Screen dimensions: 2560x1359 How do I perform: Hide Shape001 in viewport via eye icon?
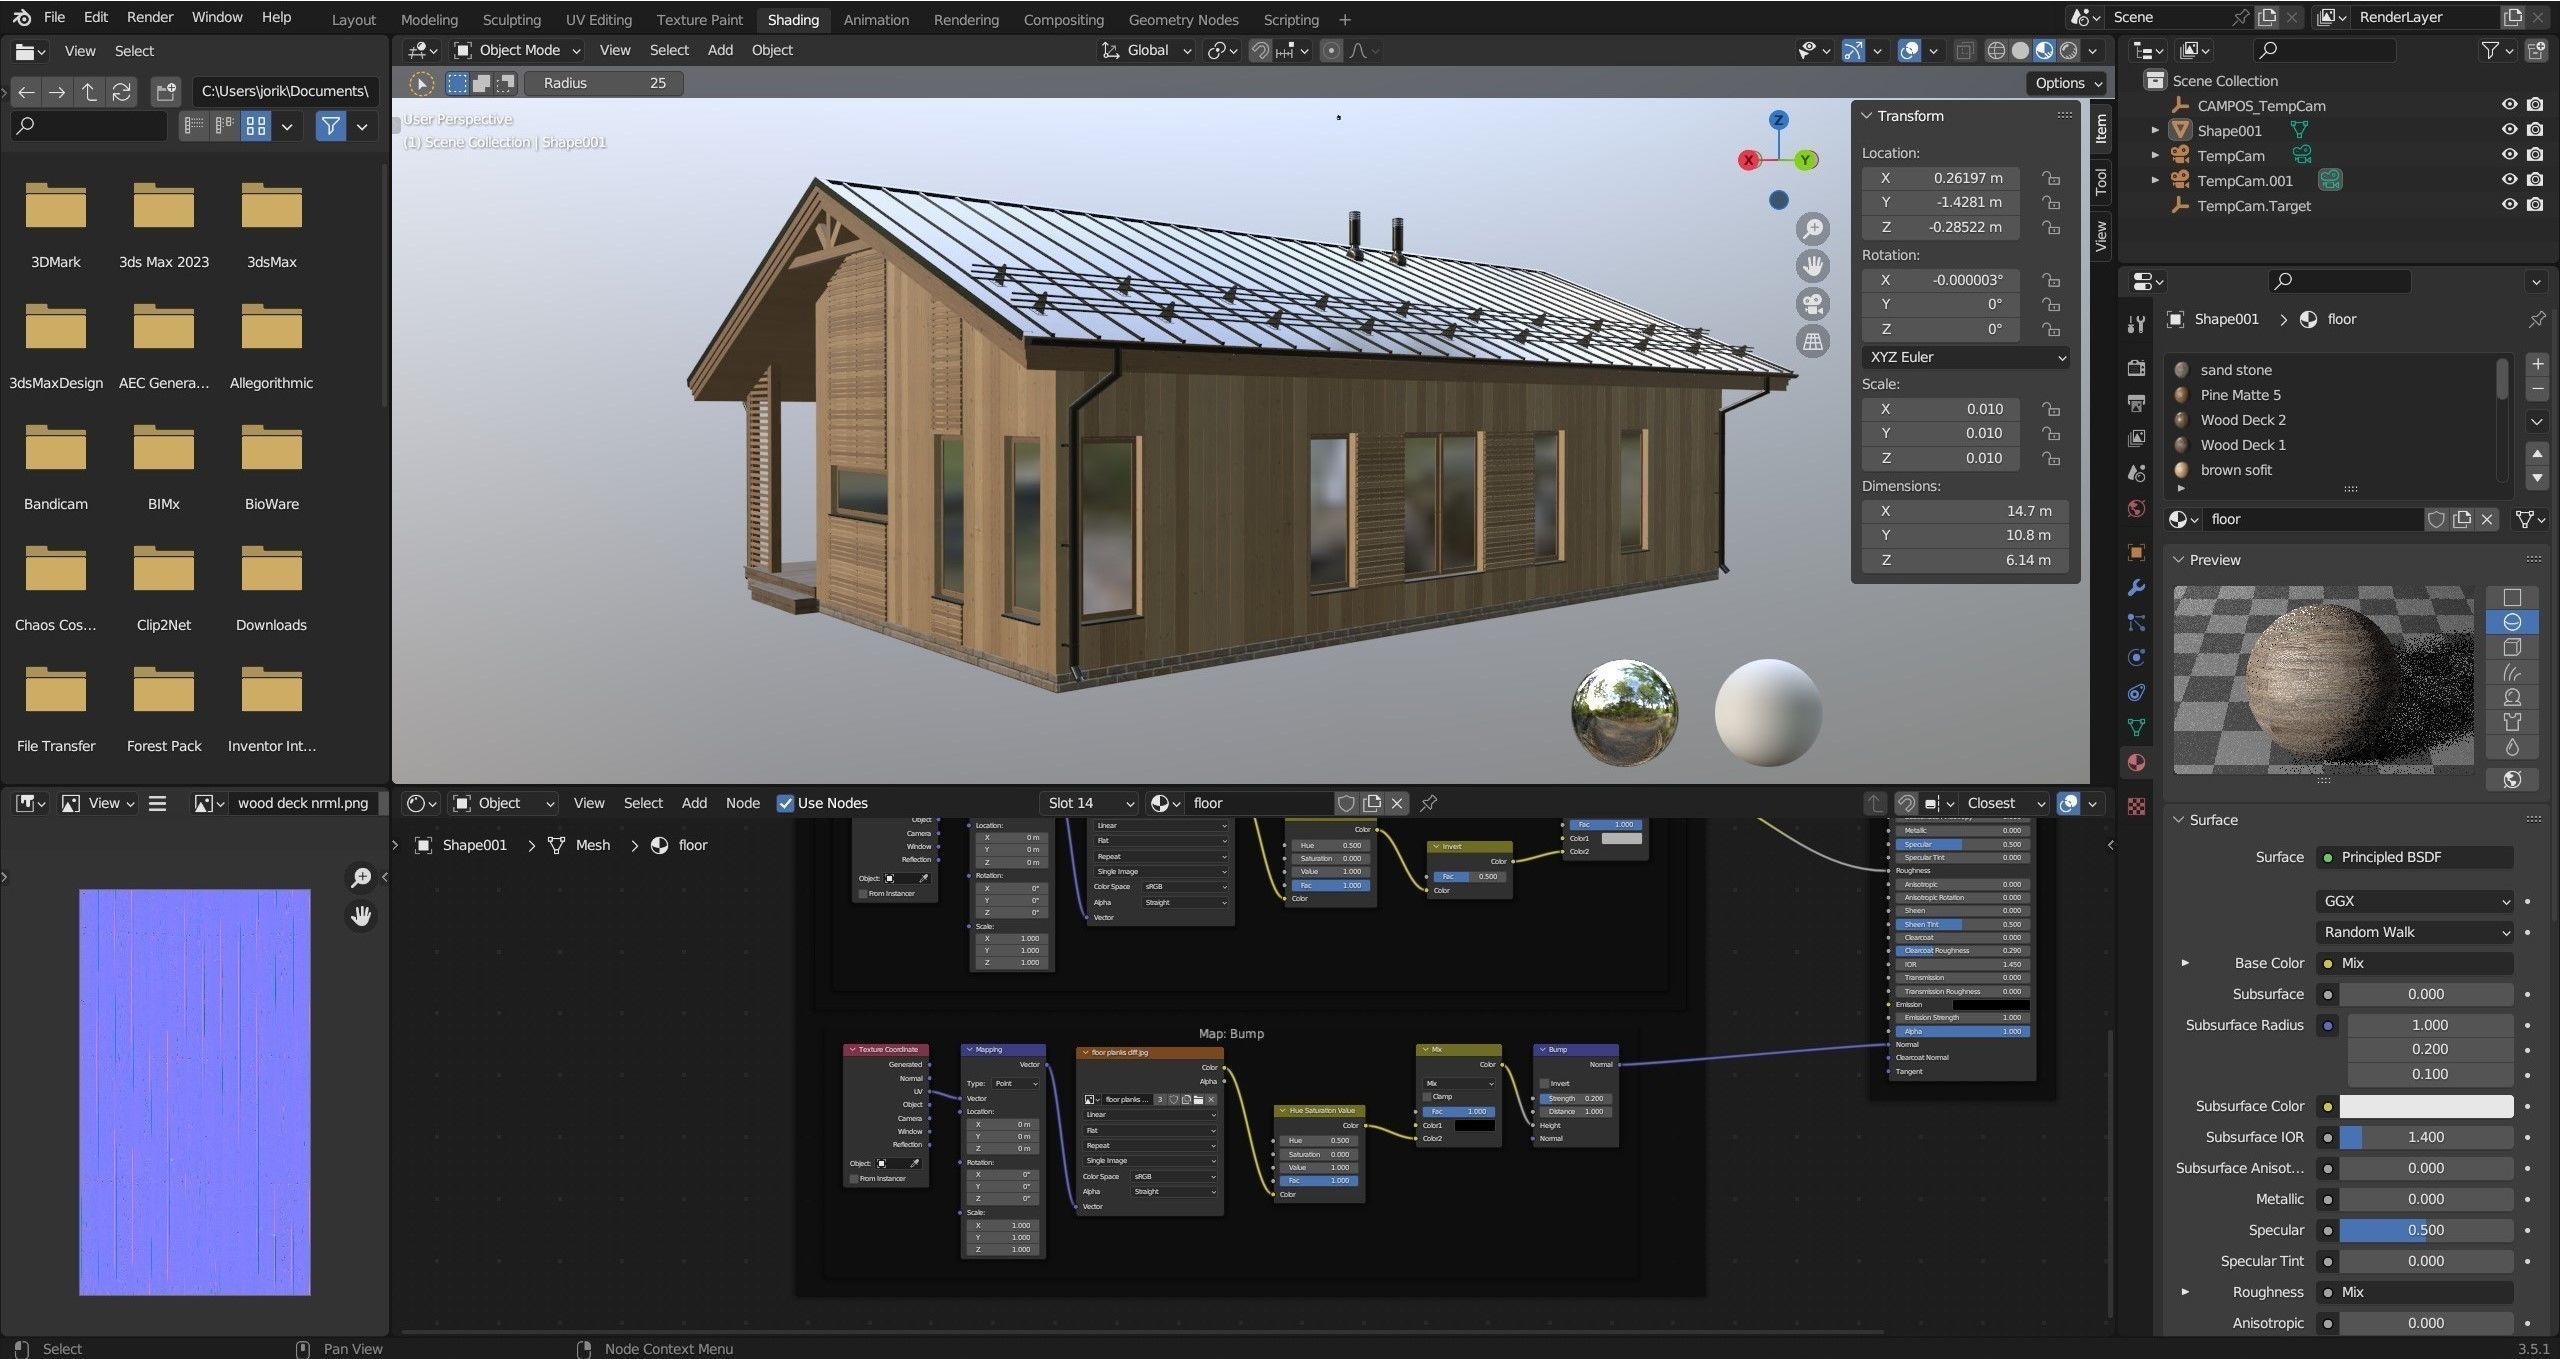[x=2509, y=130]
